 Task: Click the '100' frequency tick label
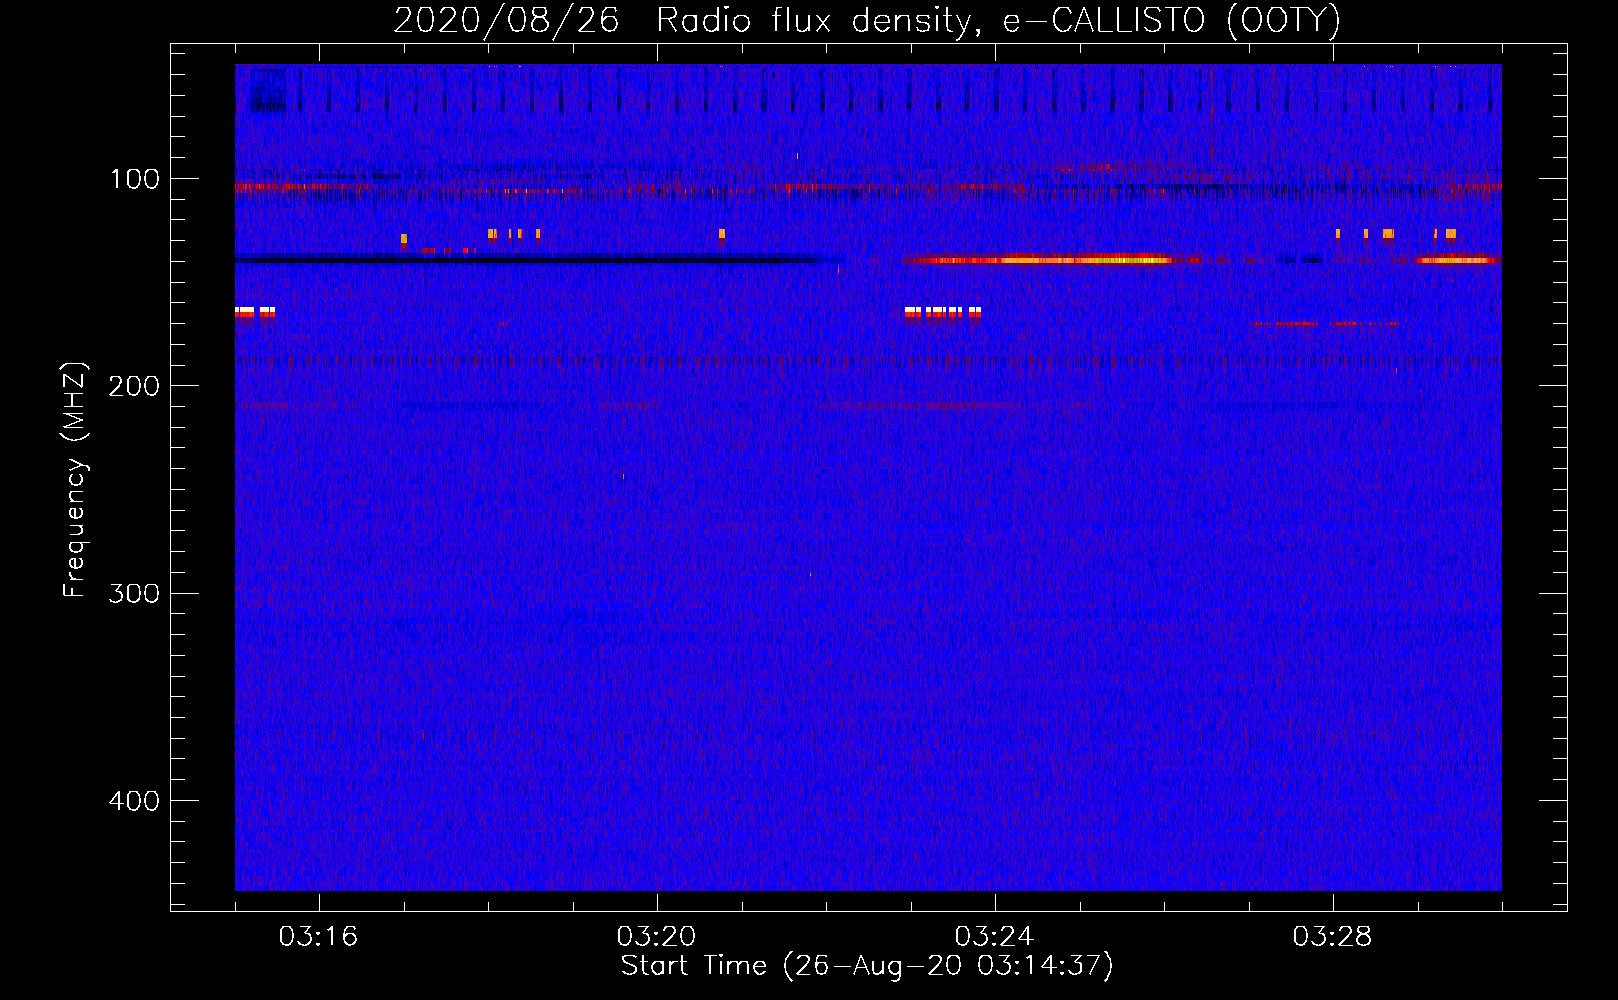[135, 179]
